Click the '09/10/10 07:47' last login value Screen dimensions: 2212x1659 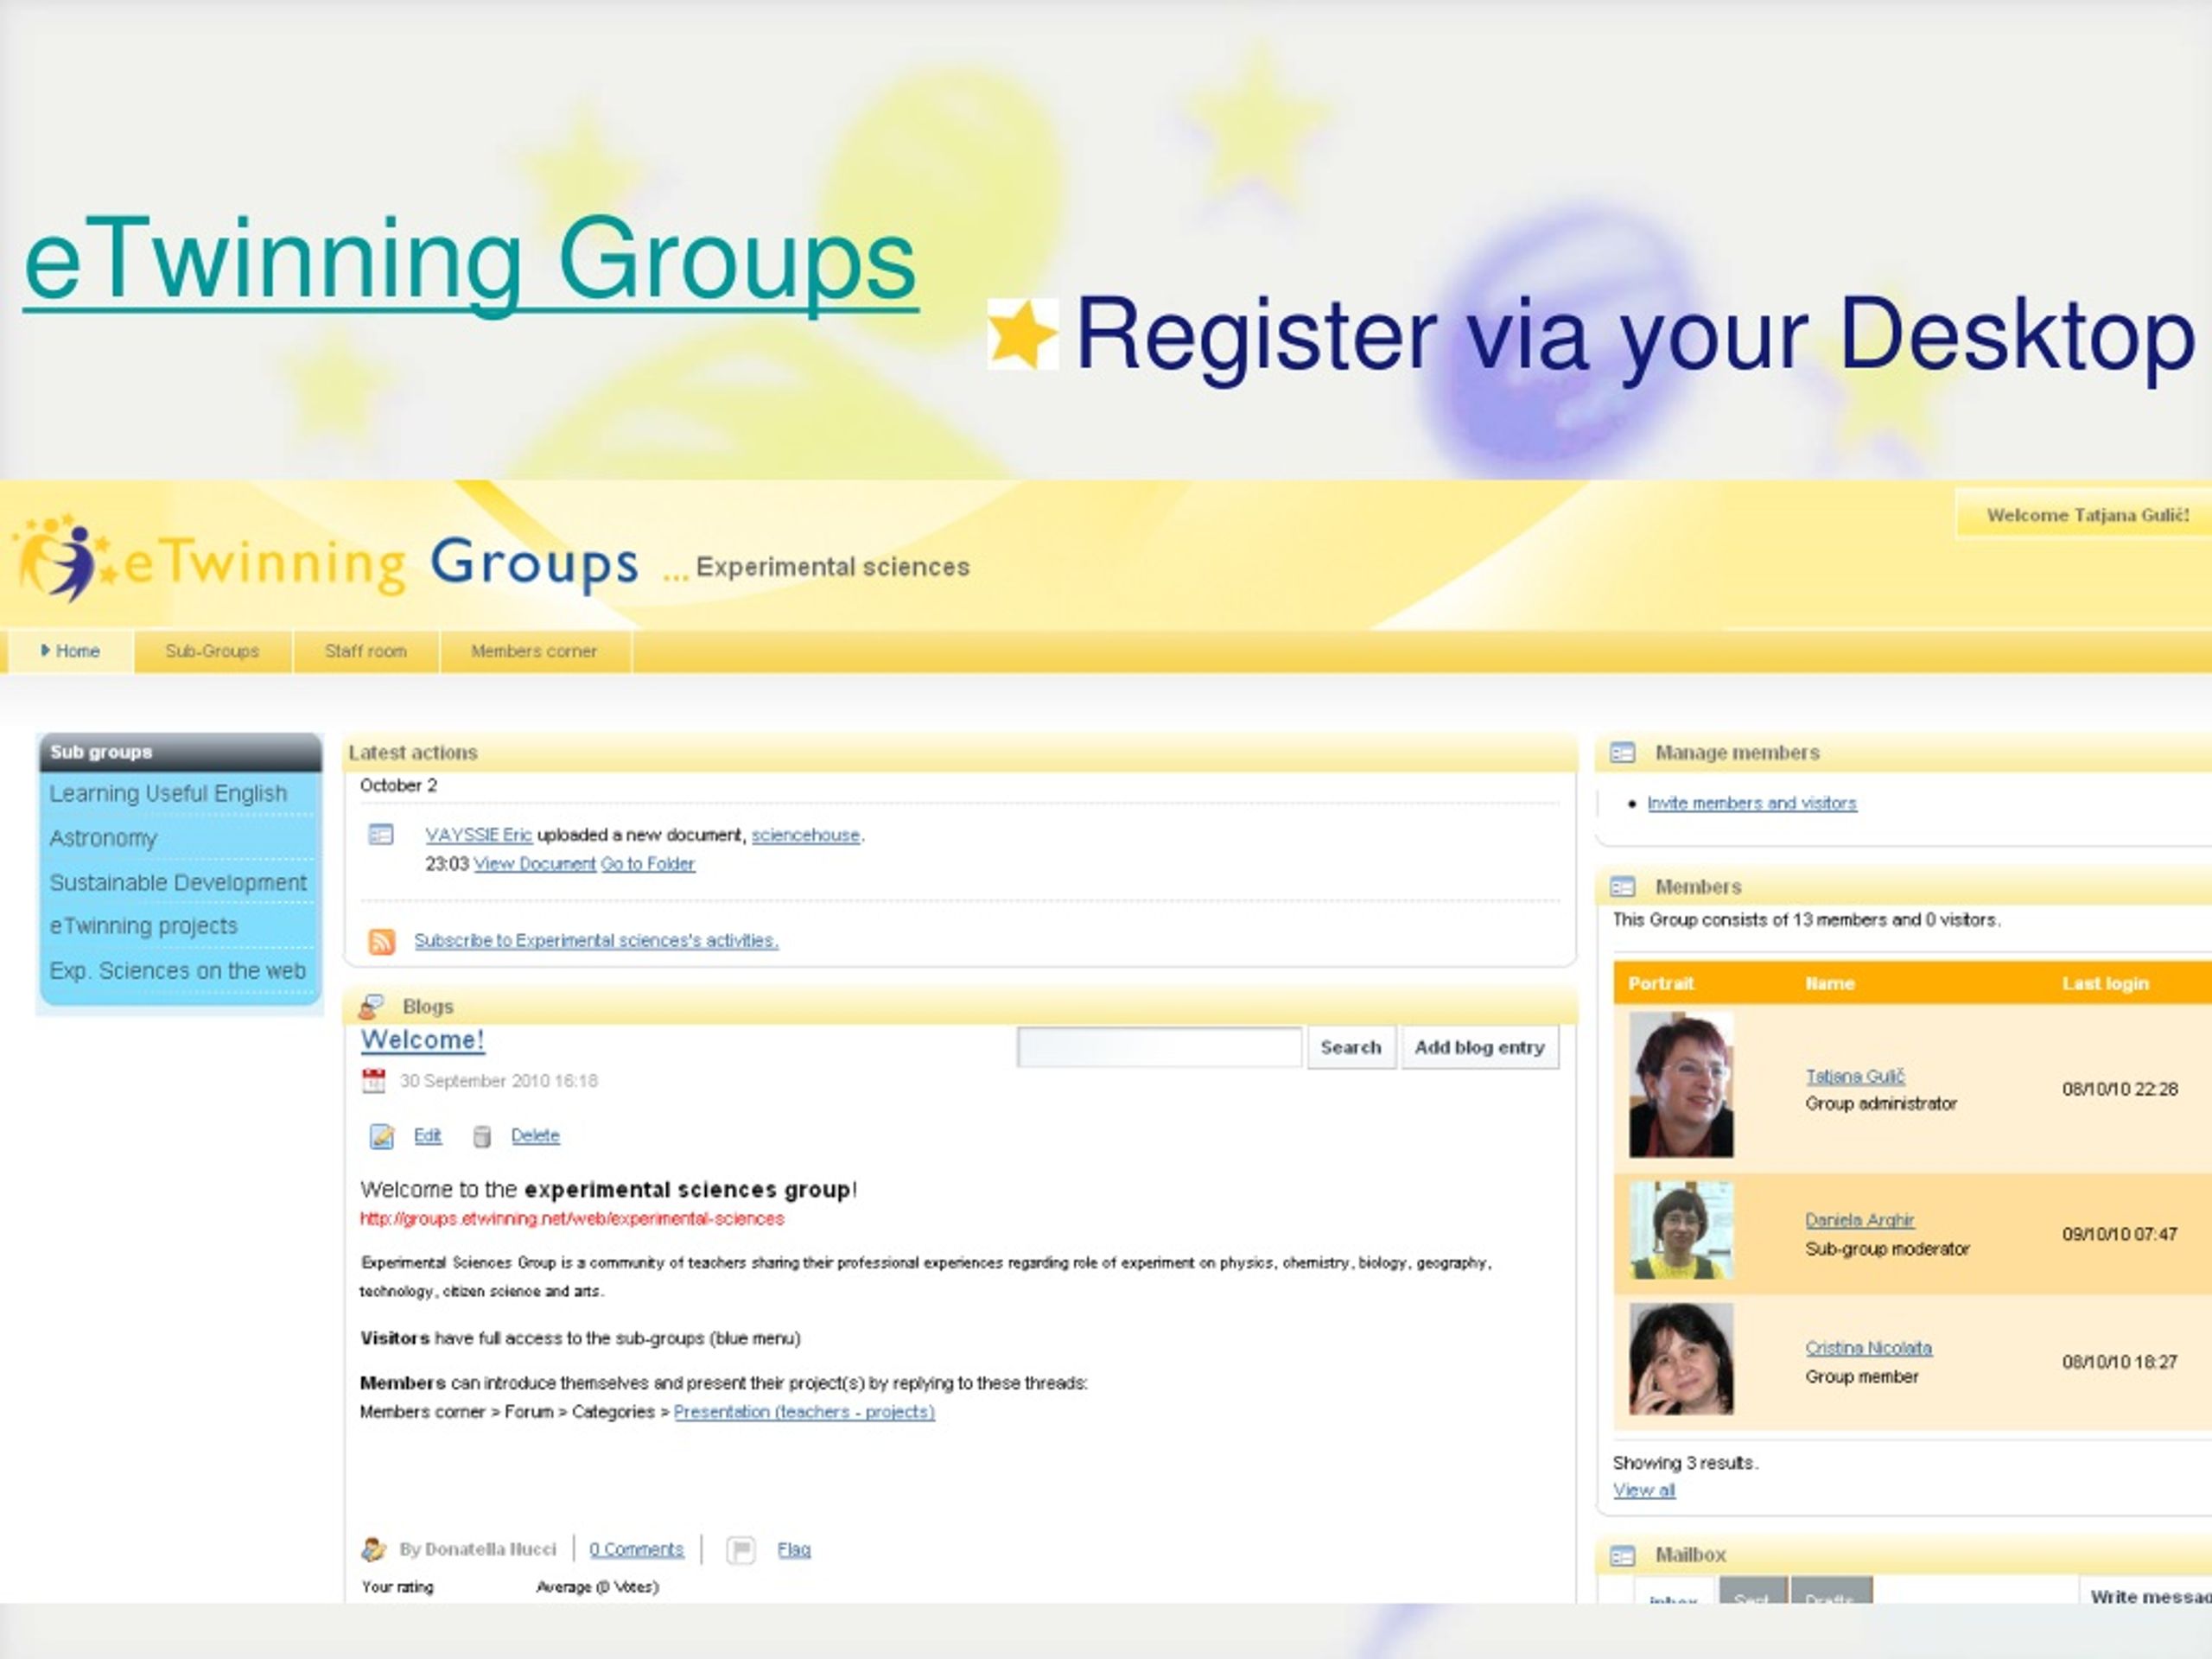[2120, 1234]
